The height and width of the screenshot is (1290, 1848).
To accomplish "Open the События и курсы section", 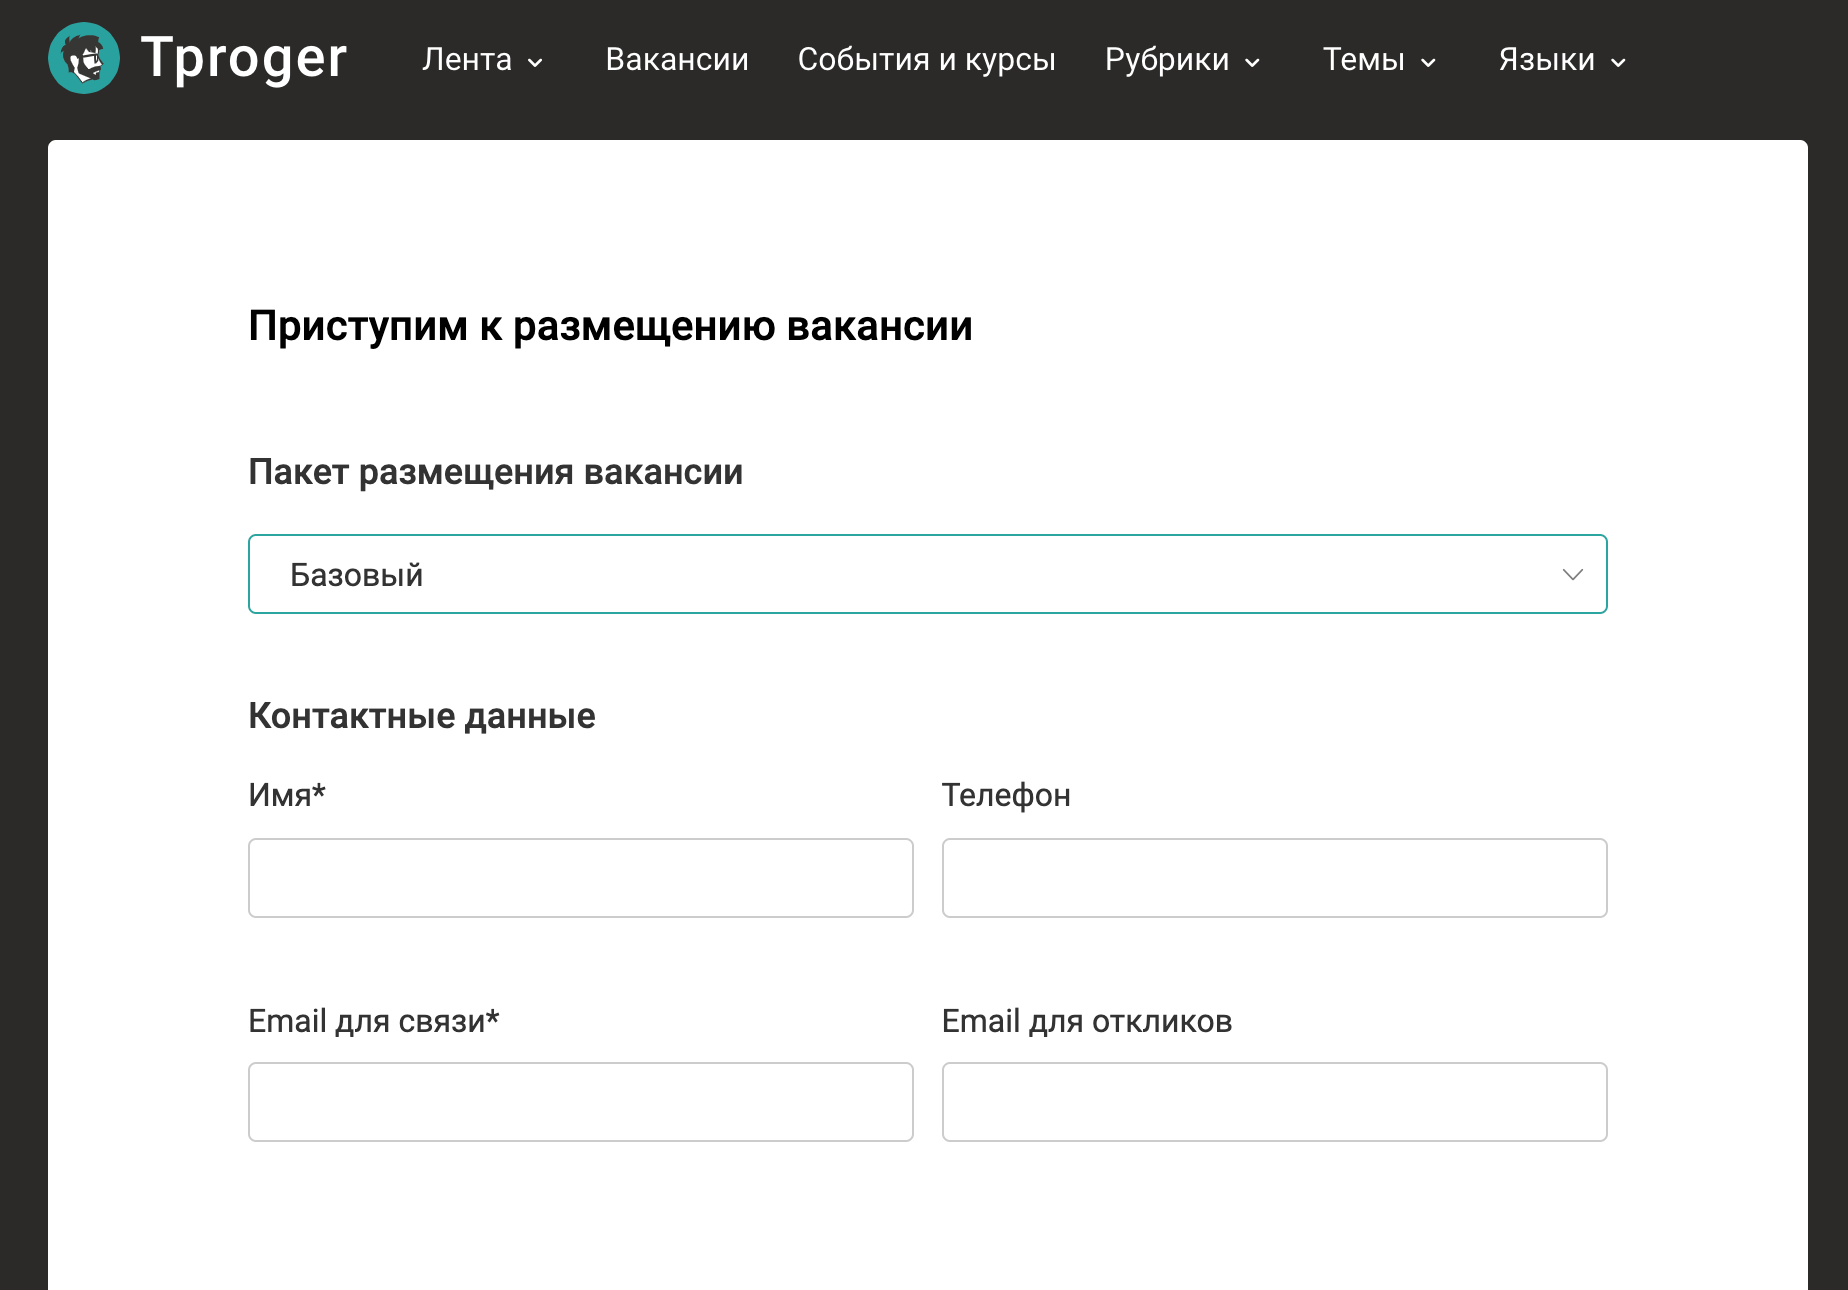I will point(927,60).
